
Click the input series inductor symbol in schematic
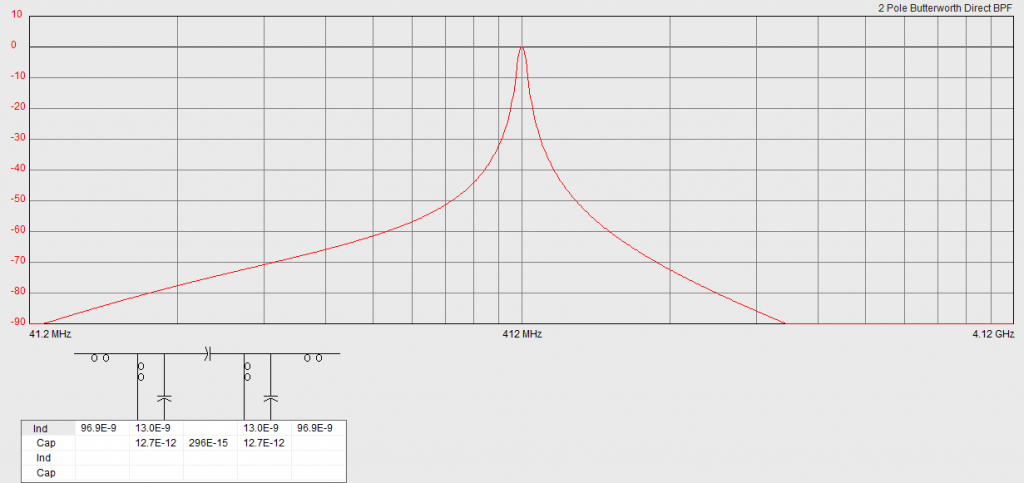[x=100, y=358]
